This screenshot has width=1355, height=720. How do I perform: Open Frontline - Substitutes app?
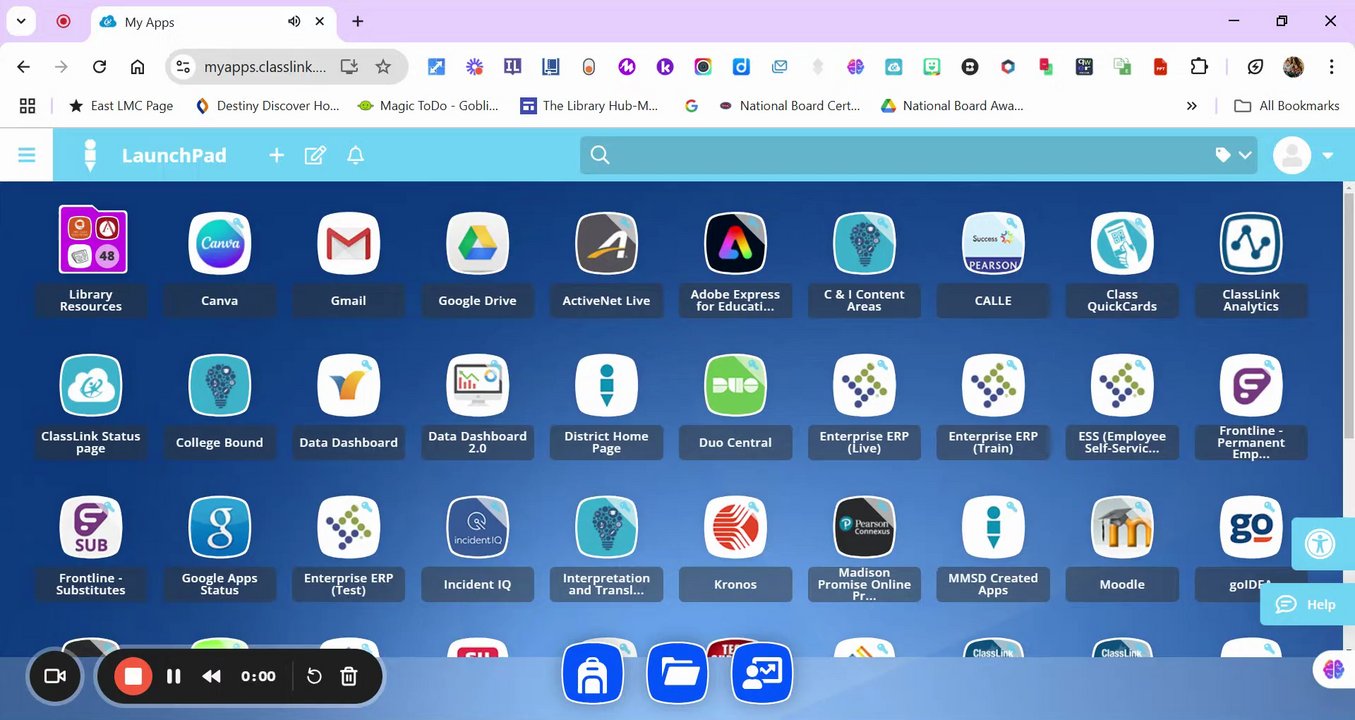(x=91, y=527)
